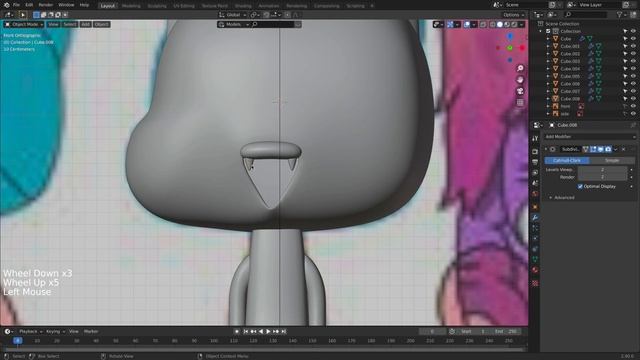Open the Object Mode dropdown
This screenshot has height=360, width=640.
pos(24,24)
